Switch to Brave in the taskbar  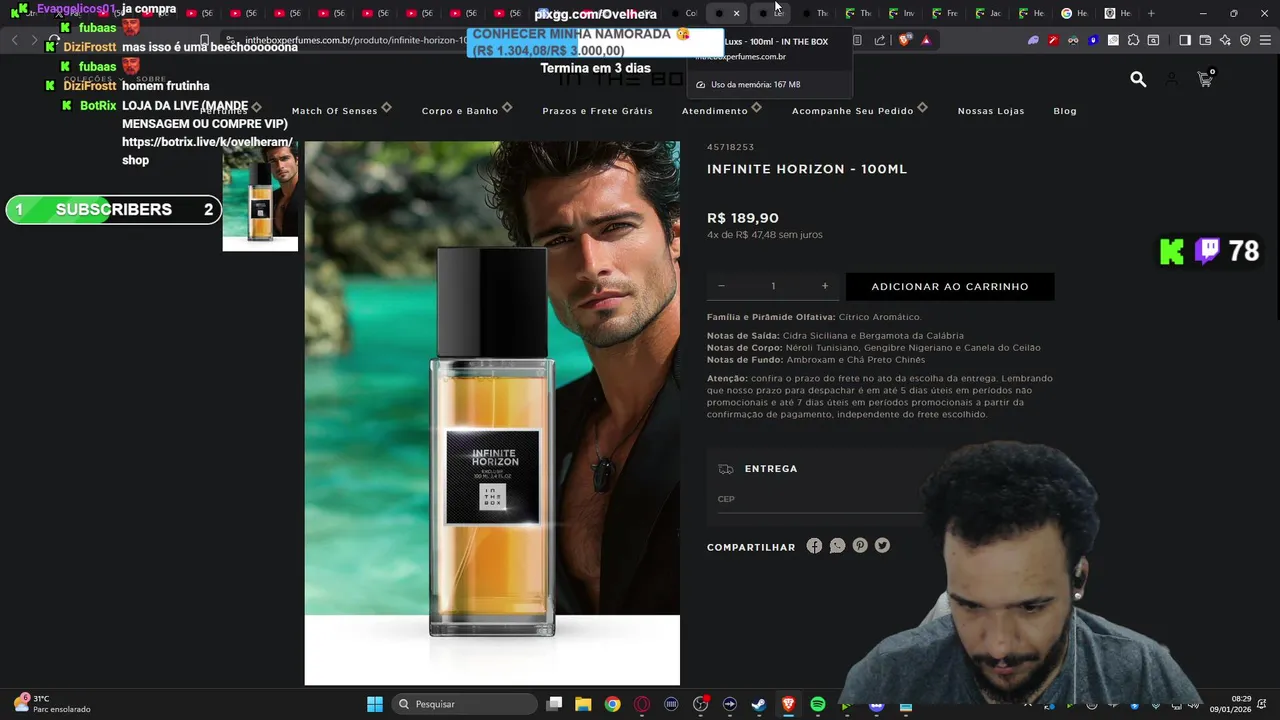tap(788, 704)
